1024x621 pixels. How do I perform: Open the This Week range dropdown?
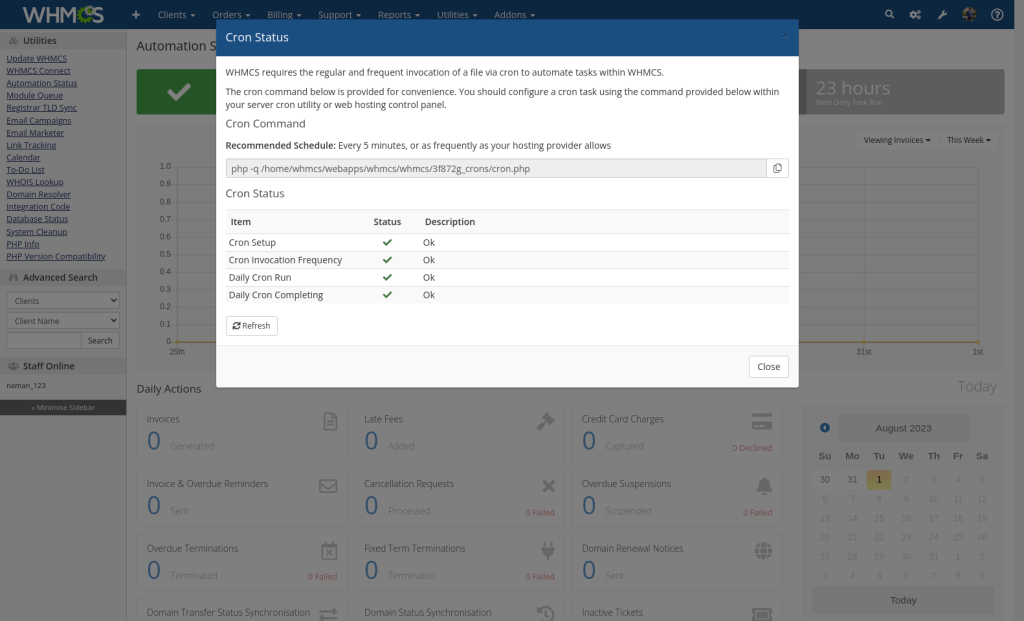(x=968, y=140)
